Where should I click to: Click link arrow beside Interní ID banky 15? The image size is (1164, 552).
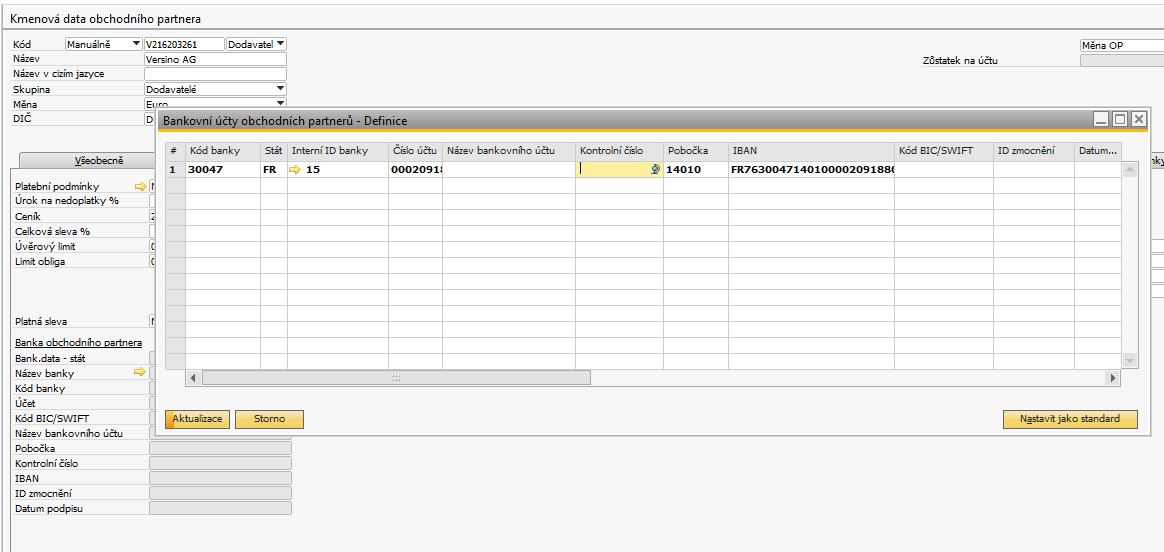coord(295,170)
